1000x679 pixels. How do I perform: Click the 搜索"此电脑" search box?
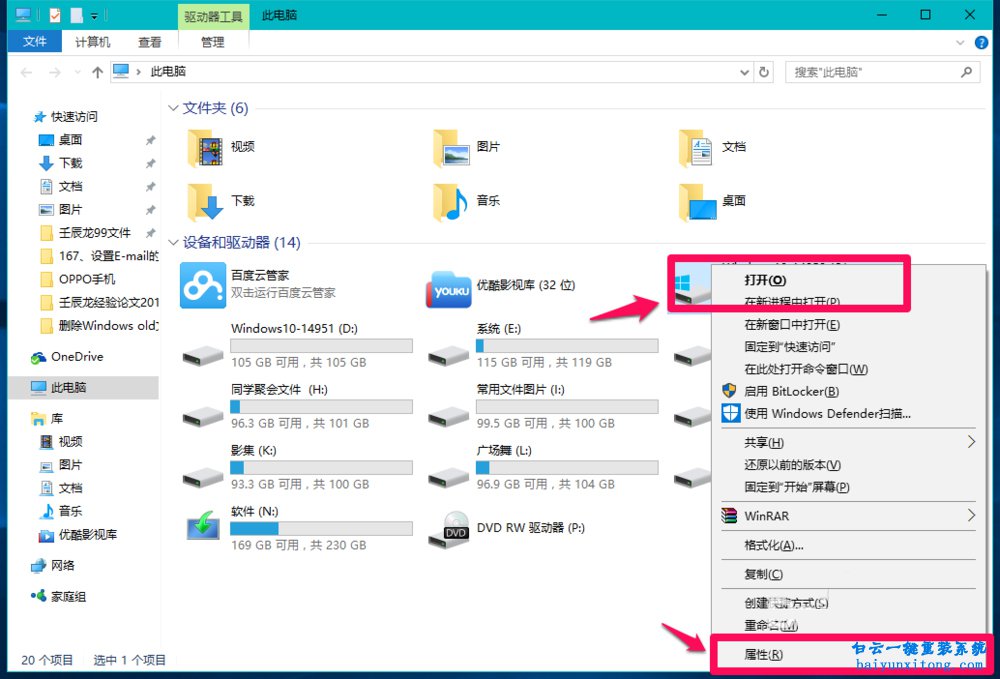click(880, 71)
